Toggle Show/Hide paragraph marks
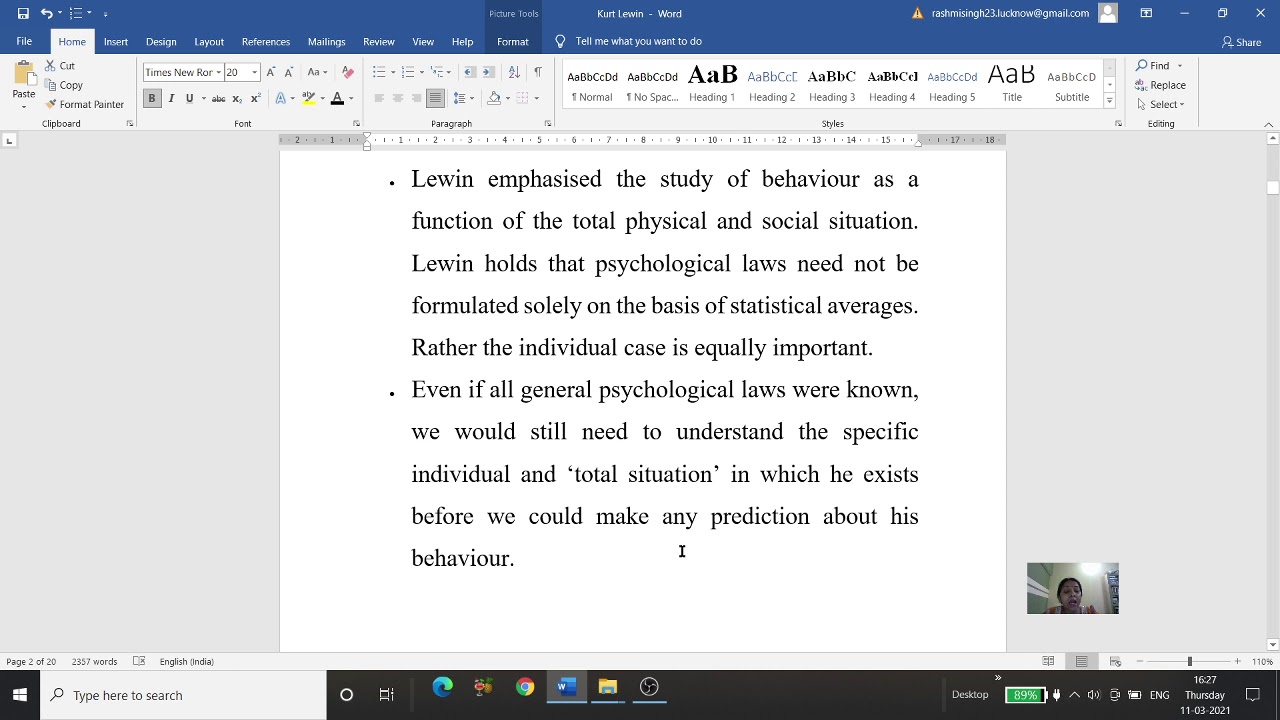The image size is (1280, 720). click(538, 72)
